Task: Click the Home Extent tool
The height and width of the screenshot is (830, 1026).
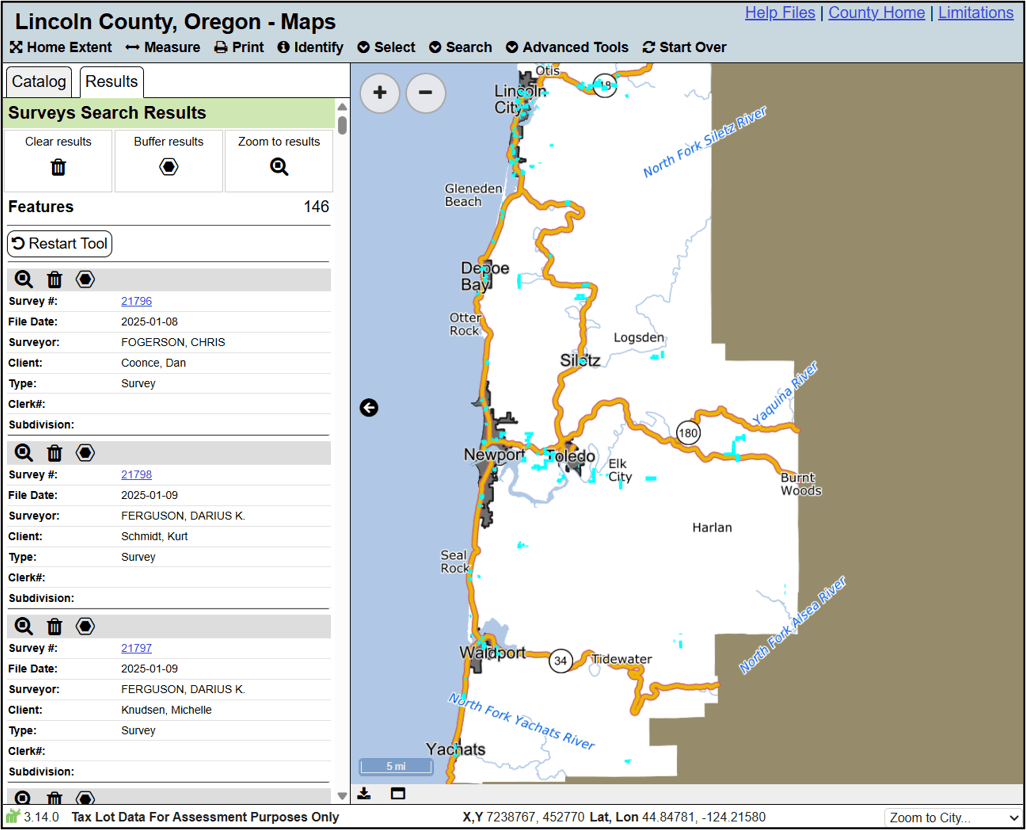Action: click(61, 47)
